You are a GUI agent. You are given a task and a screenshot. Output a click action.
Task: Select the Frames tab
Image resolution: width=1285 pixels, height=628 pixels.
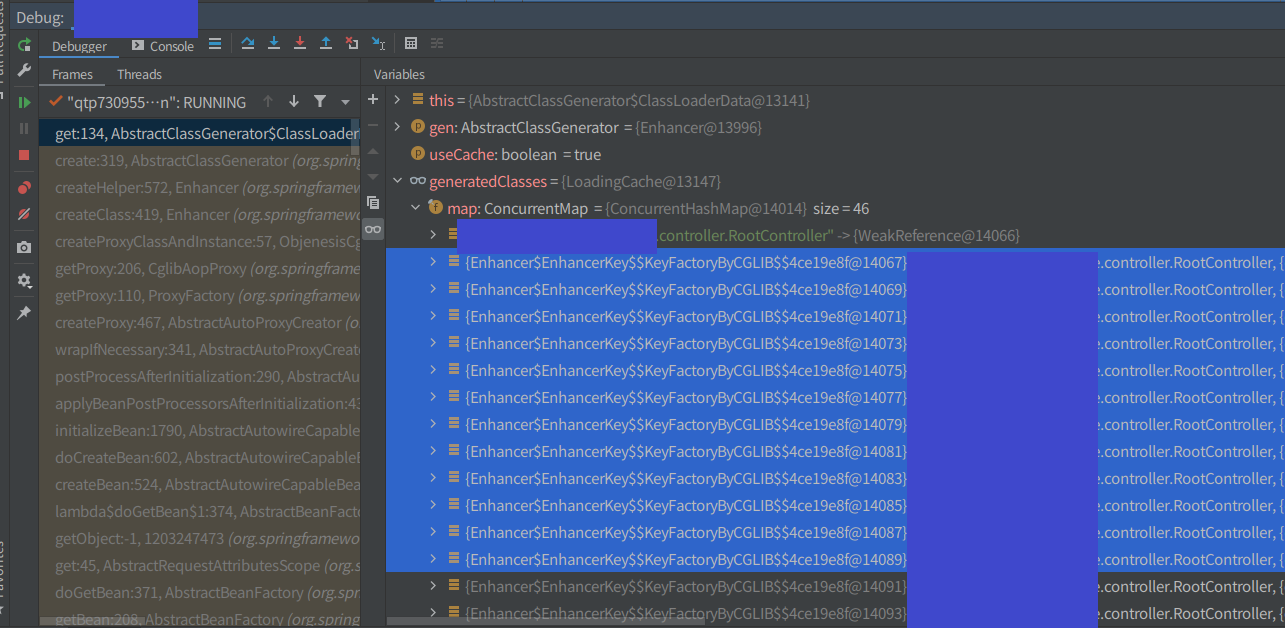click(x=72, y=75)
